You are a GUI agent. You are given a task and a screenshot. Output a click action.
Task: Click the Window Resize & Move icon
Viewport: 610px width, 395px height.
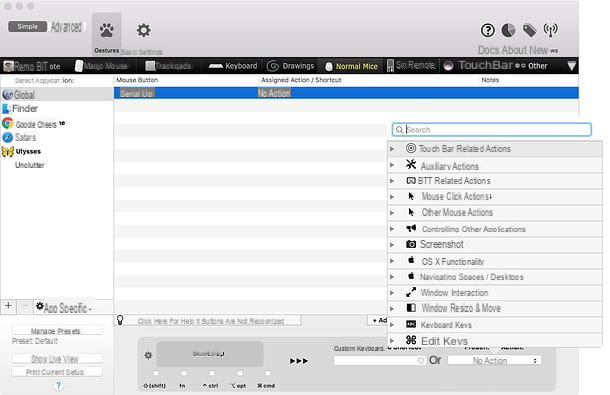(x=411, y=308)
